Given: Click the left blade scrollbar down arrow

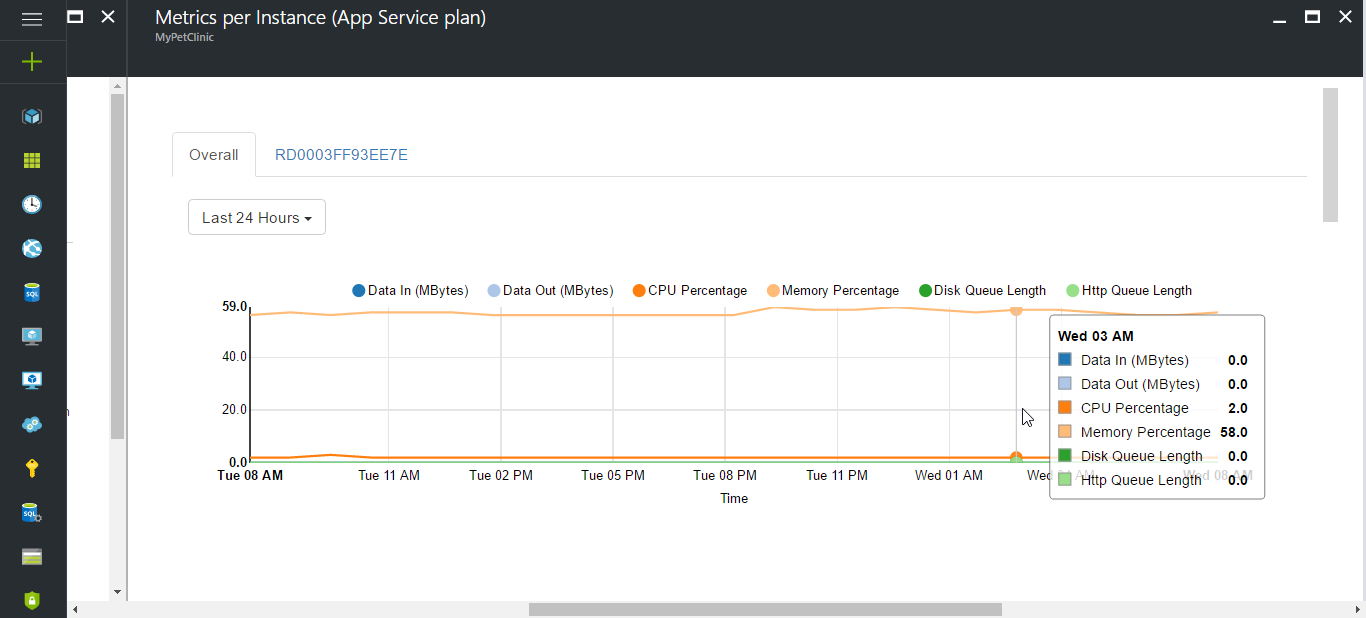Looking at the screenshot, I should (117, 592).
